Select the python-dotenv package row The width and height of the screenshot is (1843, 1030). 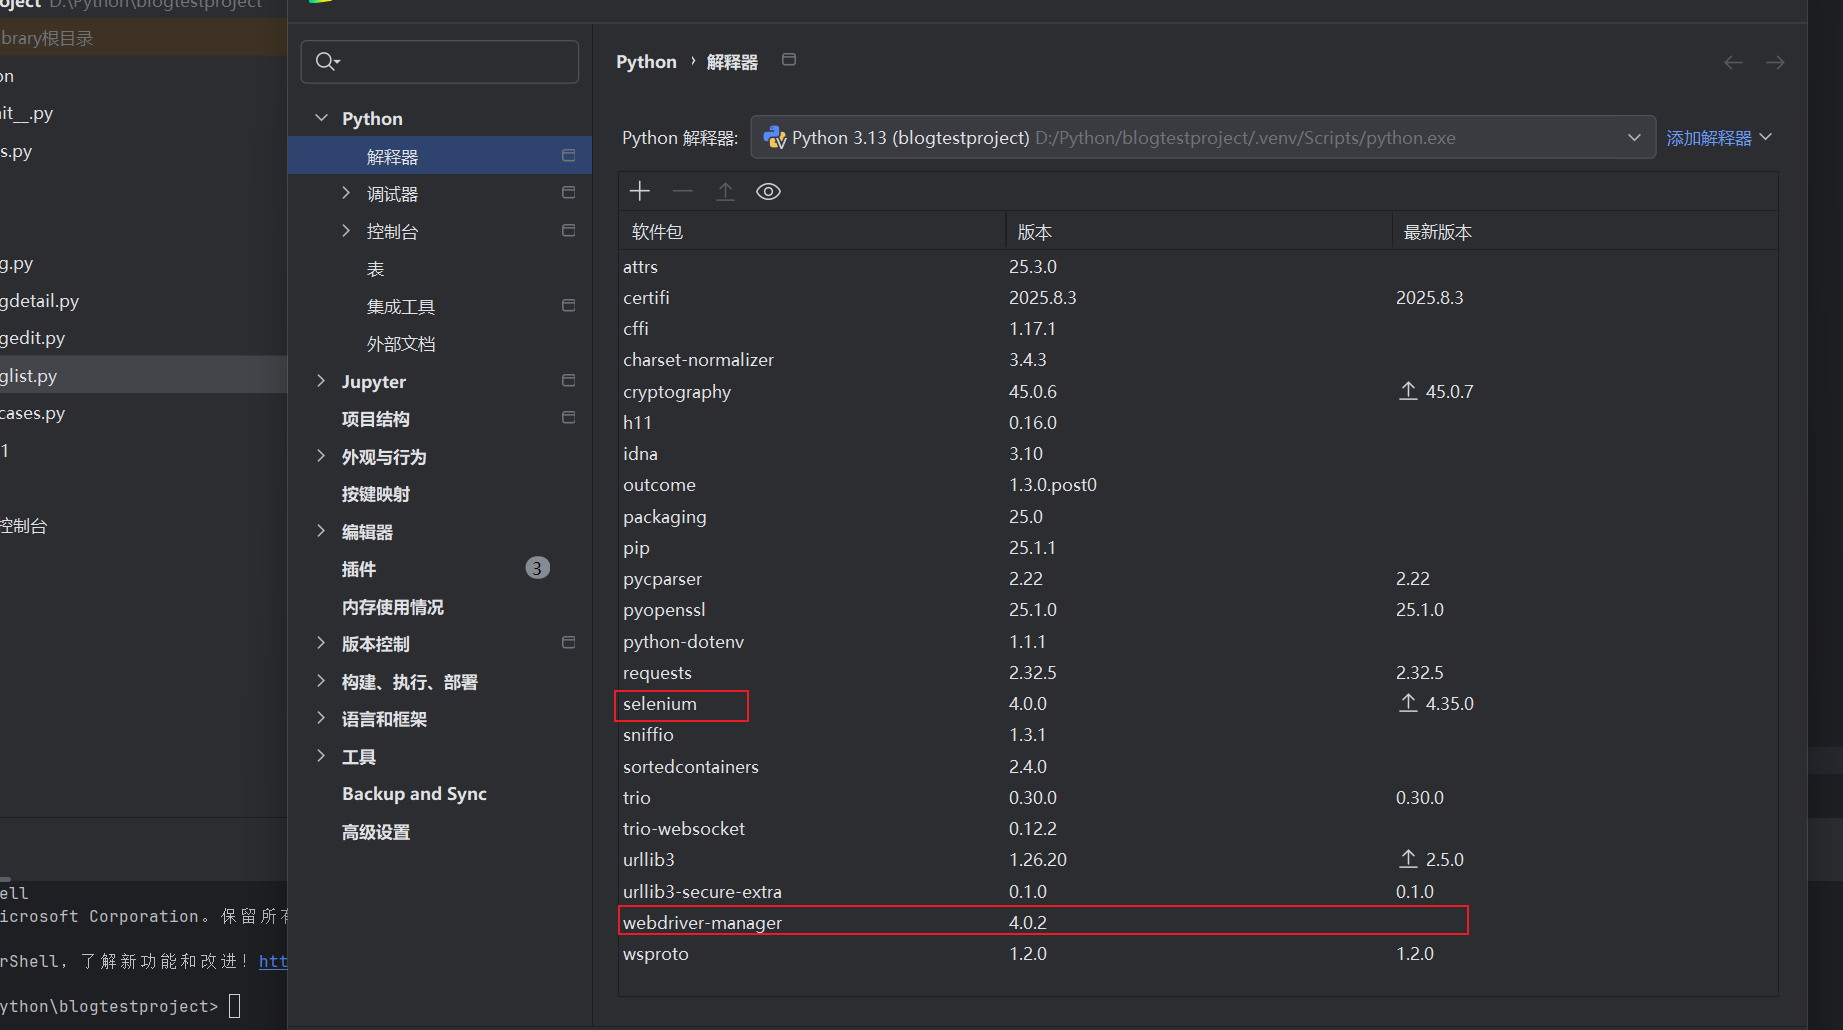point(1198,642)
